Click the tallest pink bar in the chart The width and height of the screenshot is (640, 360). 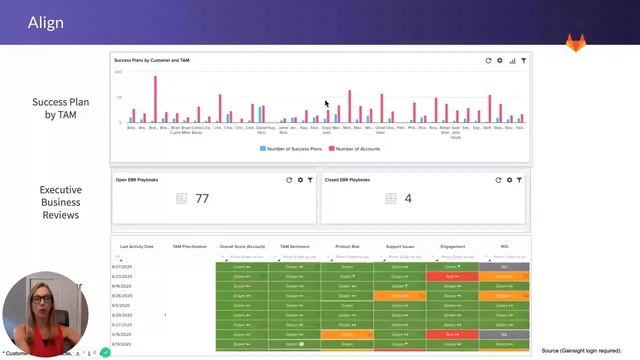(x=155, y=99)
